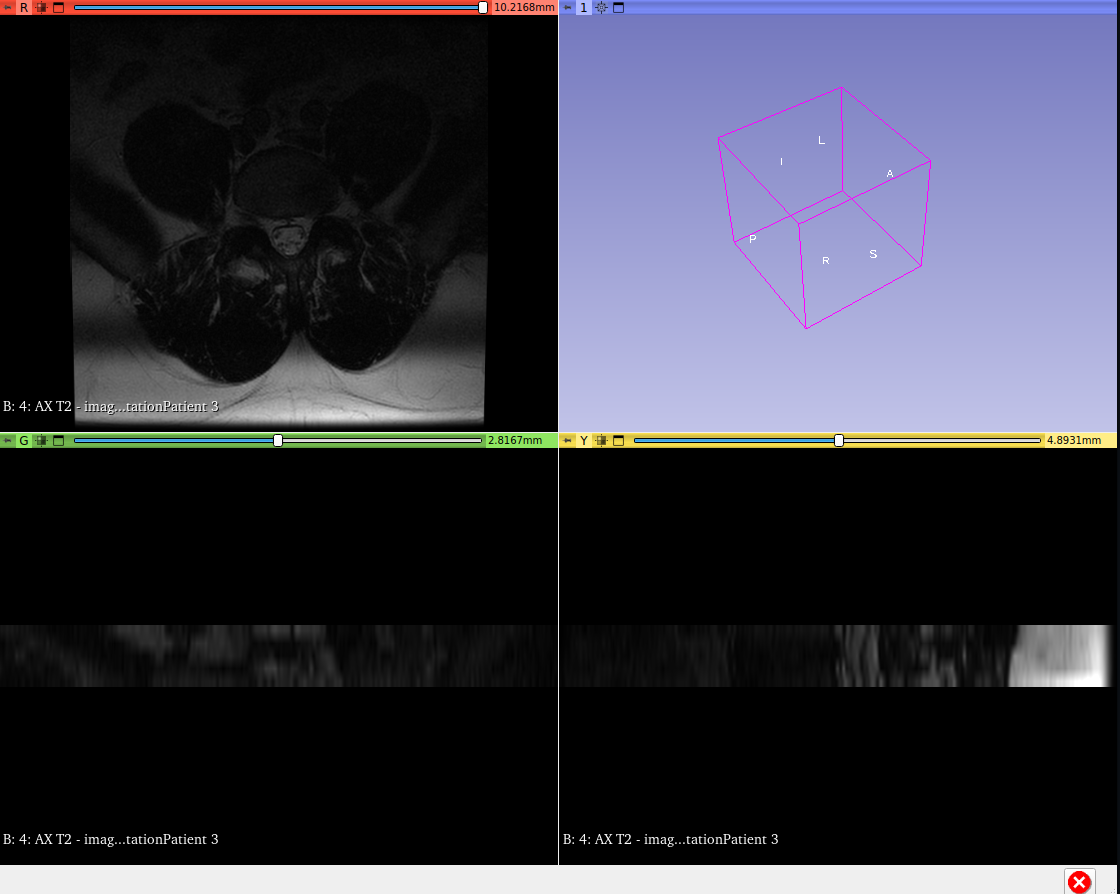The image size is (1120, 894).
Task: Expand the red slice view controller options
Action: pos(7,7)
